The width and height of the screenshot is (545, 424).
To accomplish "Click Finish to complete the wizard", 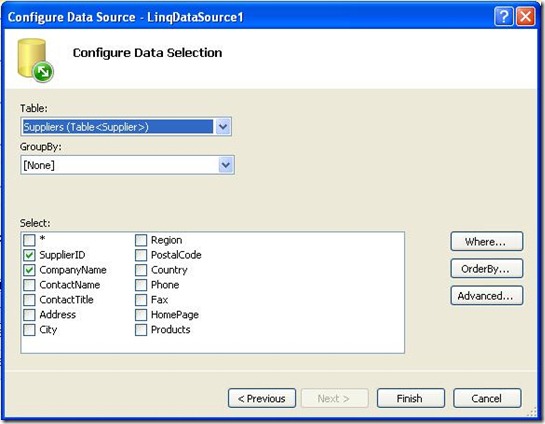I will [411, 398].
